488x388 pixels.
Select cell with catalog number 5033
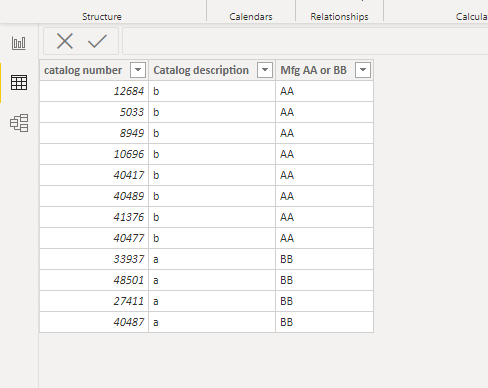(94, 112)
